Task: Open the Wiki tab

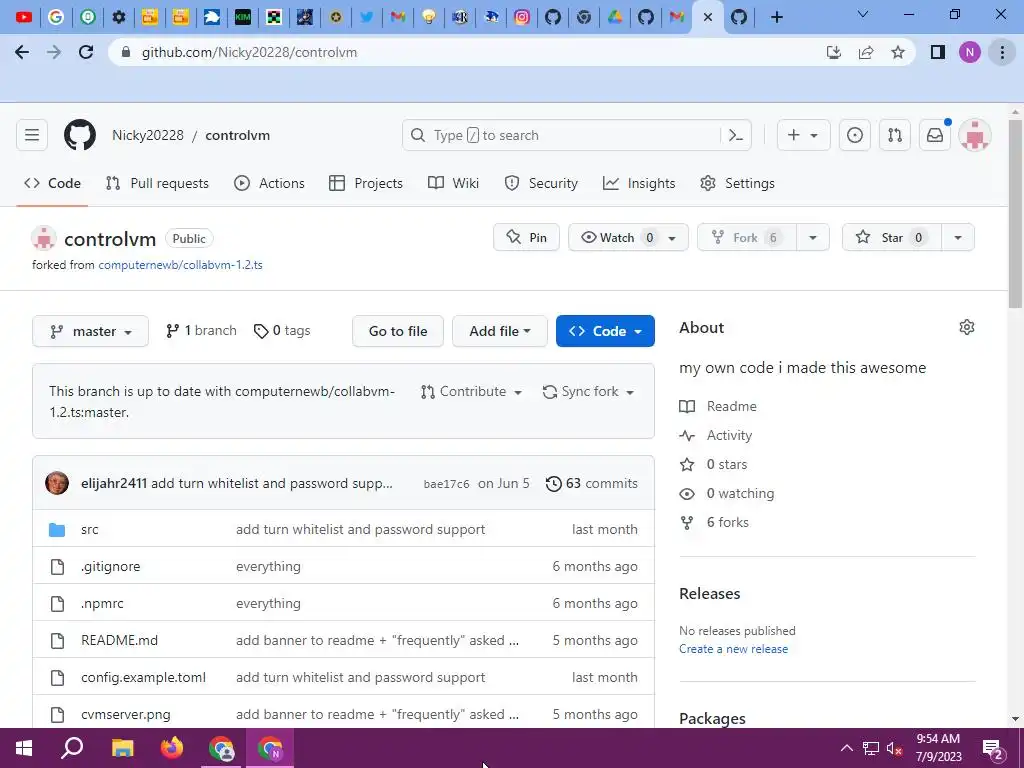Action: click(453, 184)
